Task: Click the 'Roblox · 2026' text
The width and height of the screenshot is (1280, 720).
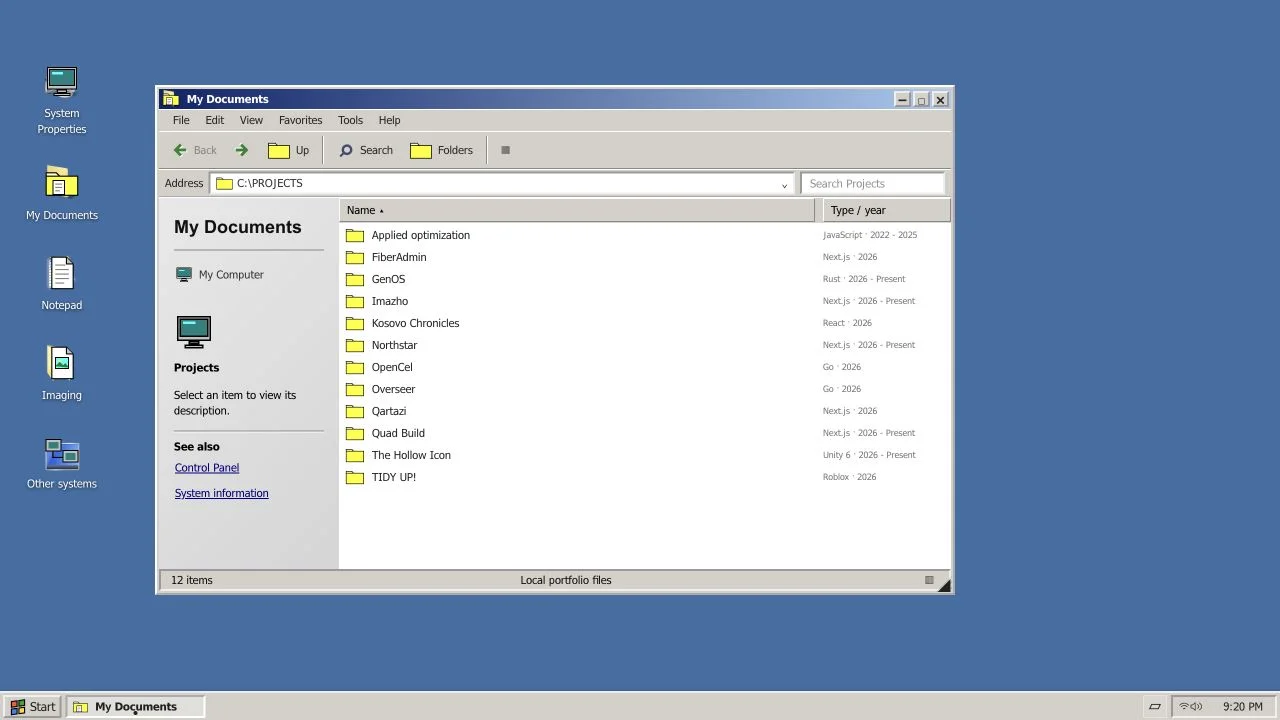Action: [x=849, y=477]
